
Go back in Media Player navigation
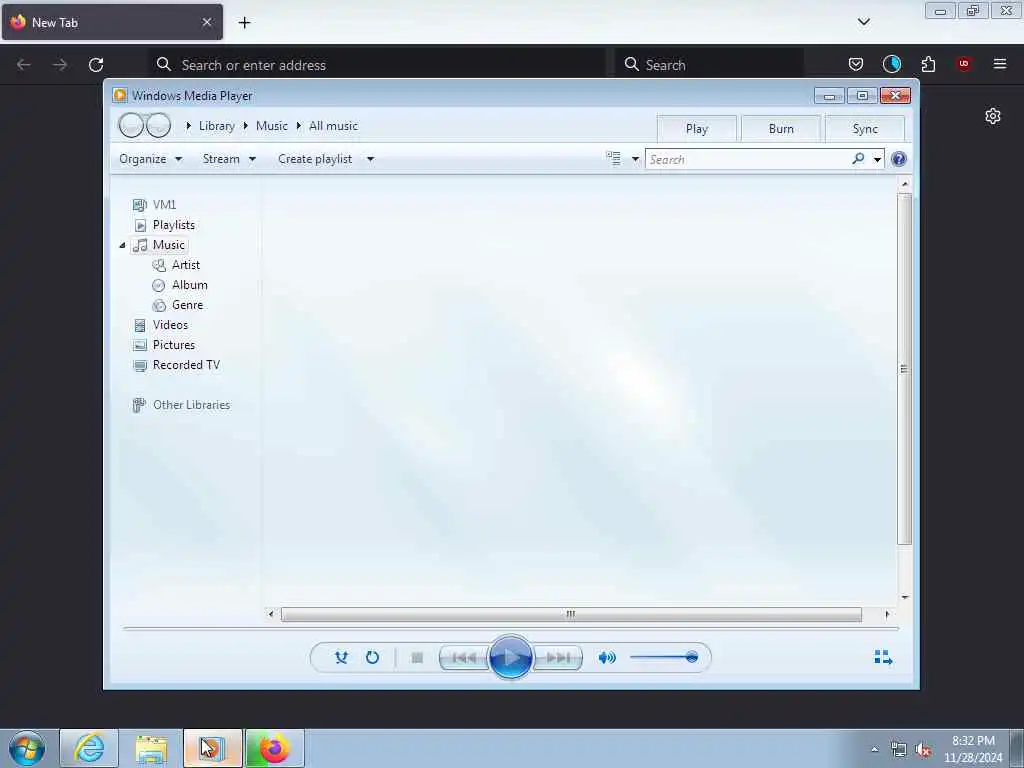point(131,125)
